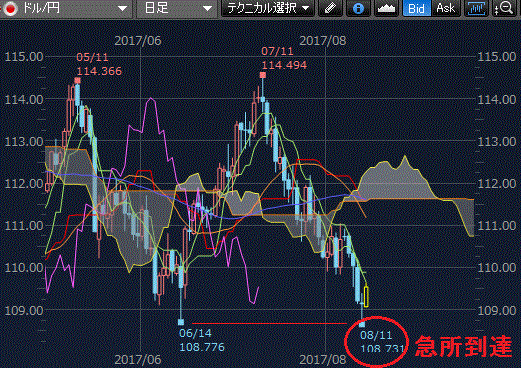Switch price display to Bid
The height and width of the screenshot is (368, 521).
417,8
